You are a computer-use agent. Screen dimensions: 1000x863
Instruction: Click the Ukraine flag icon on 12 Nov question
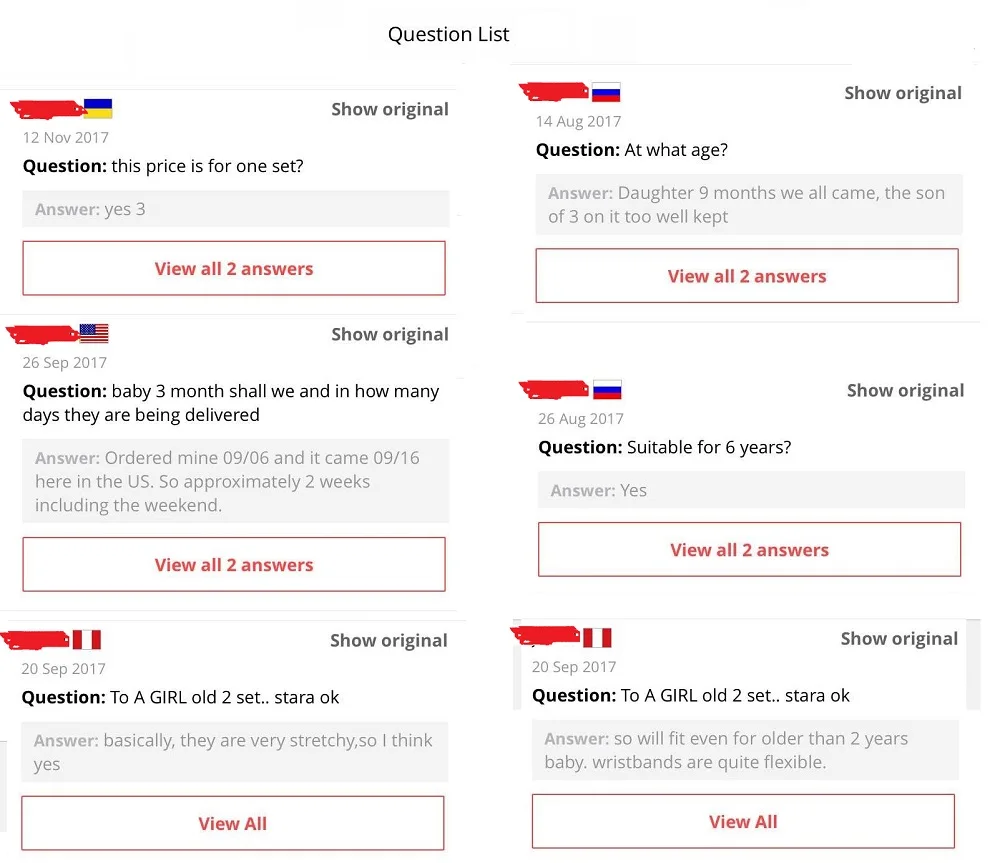[x=98, y=108]
